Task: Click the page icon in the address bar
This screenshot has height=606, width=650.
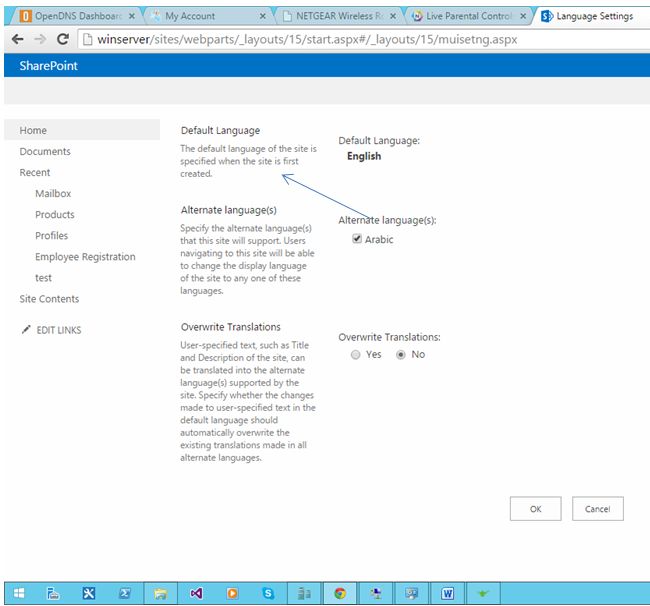Action: tap(87, 39)
